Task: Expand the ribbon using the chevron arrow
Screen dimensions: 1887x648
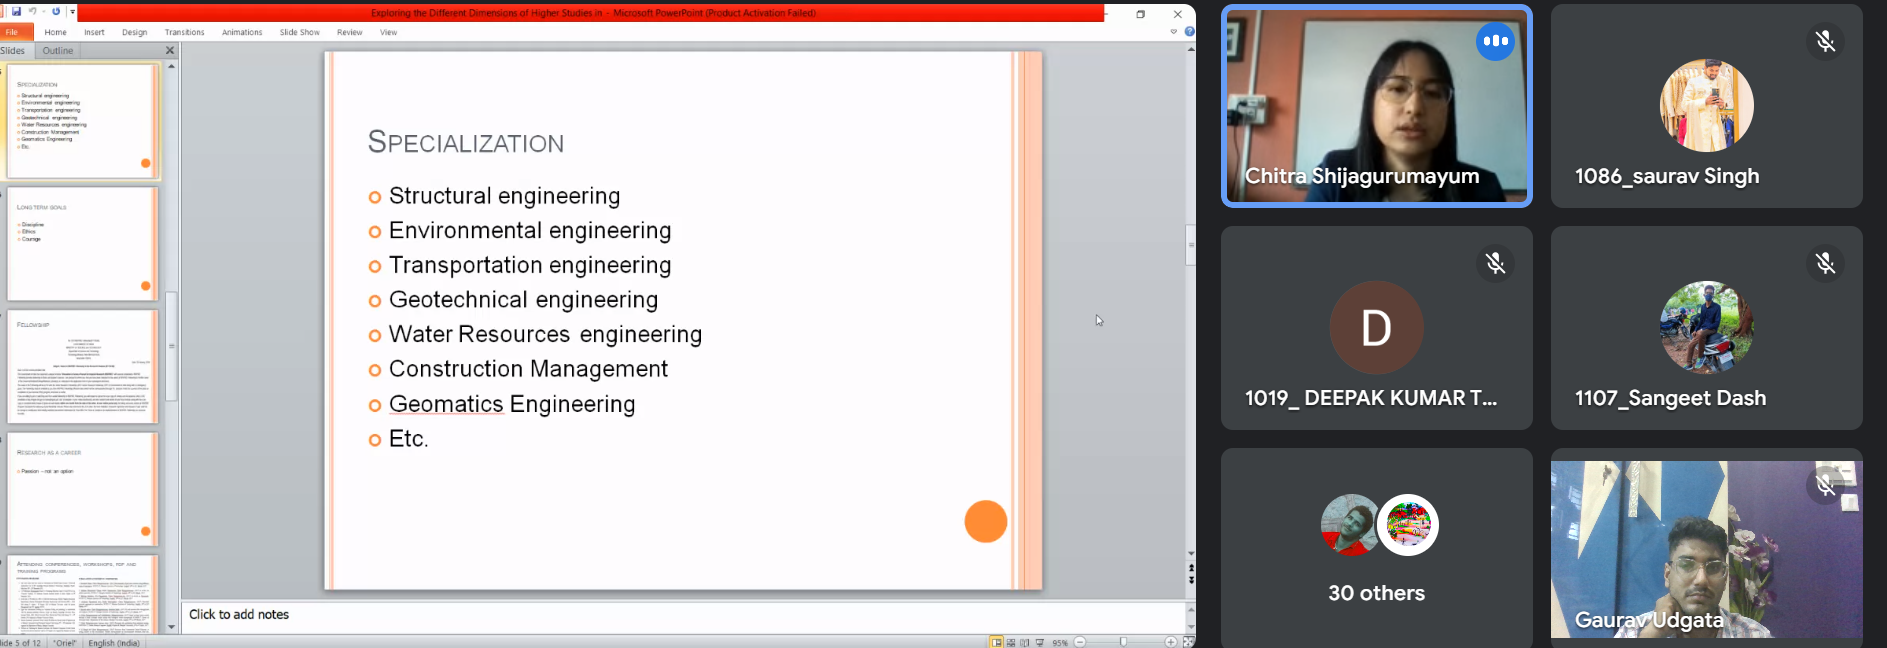Action: tap(1174, 32)
